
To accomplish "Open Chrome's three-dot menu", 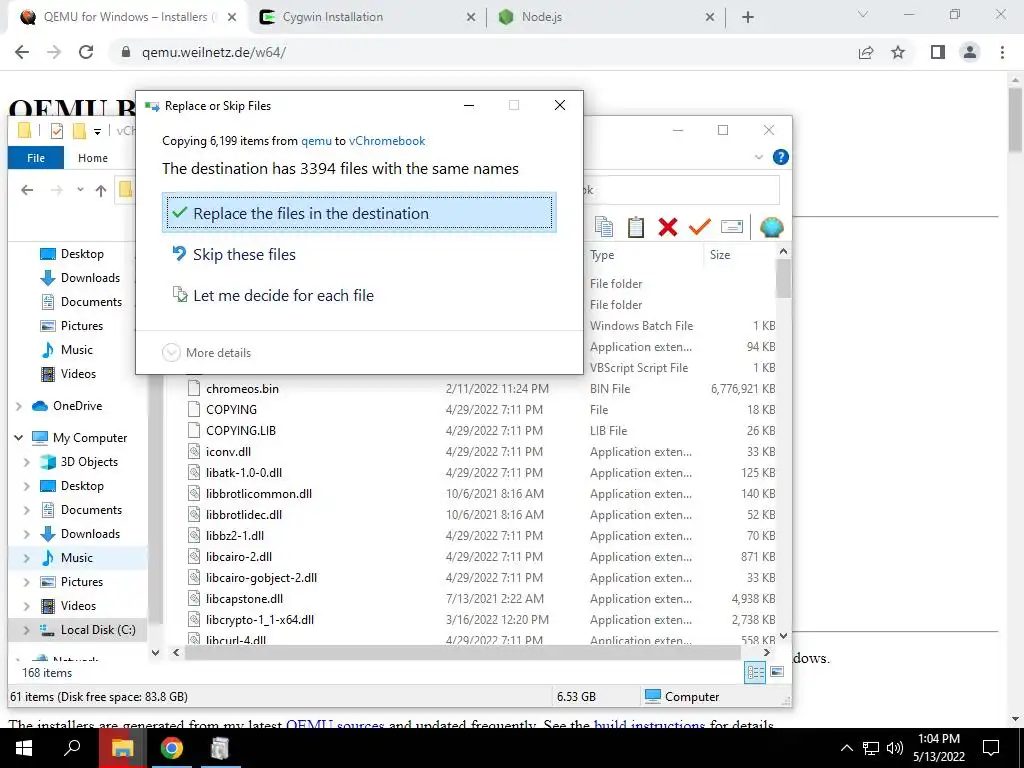I will 1002,52.
